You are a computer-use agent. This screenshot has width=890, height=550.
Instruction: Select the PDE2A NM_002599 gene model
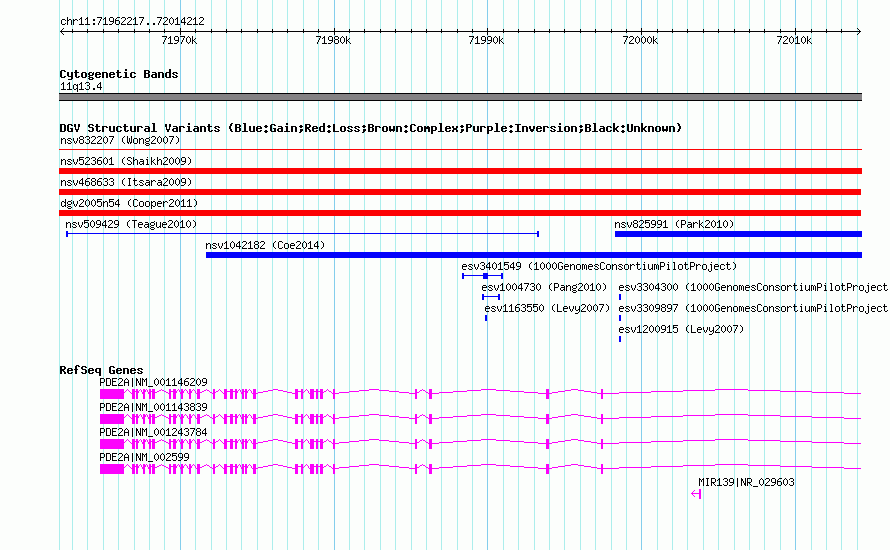click(x=480, y=468)
